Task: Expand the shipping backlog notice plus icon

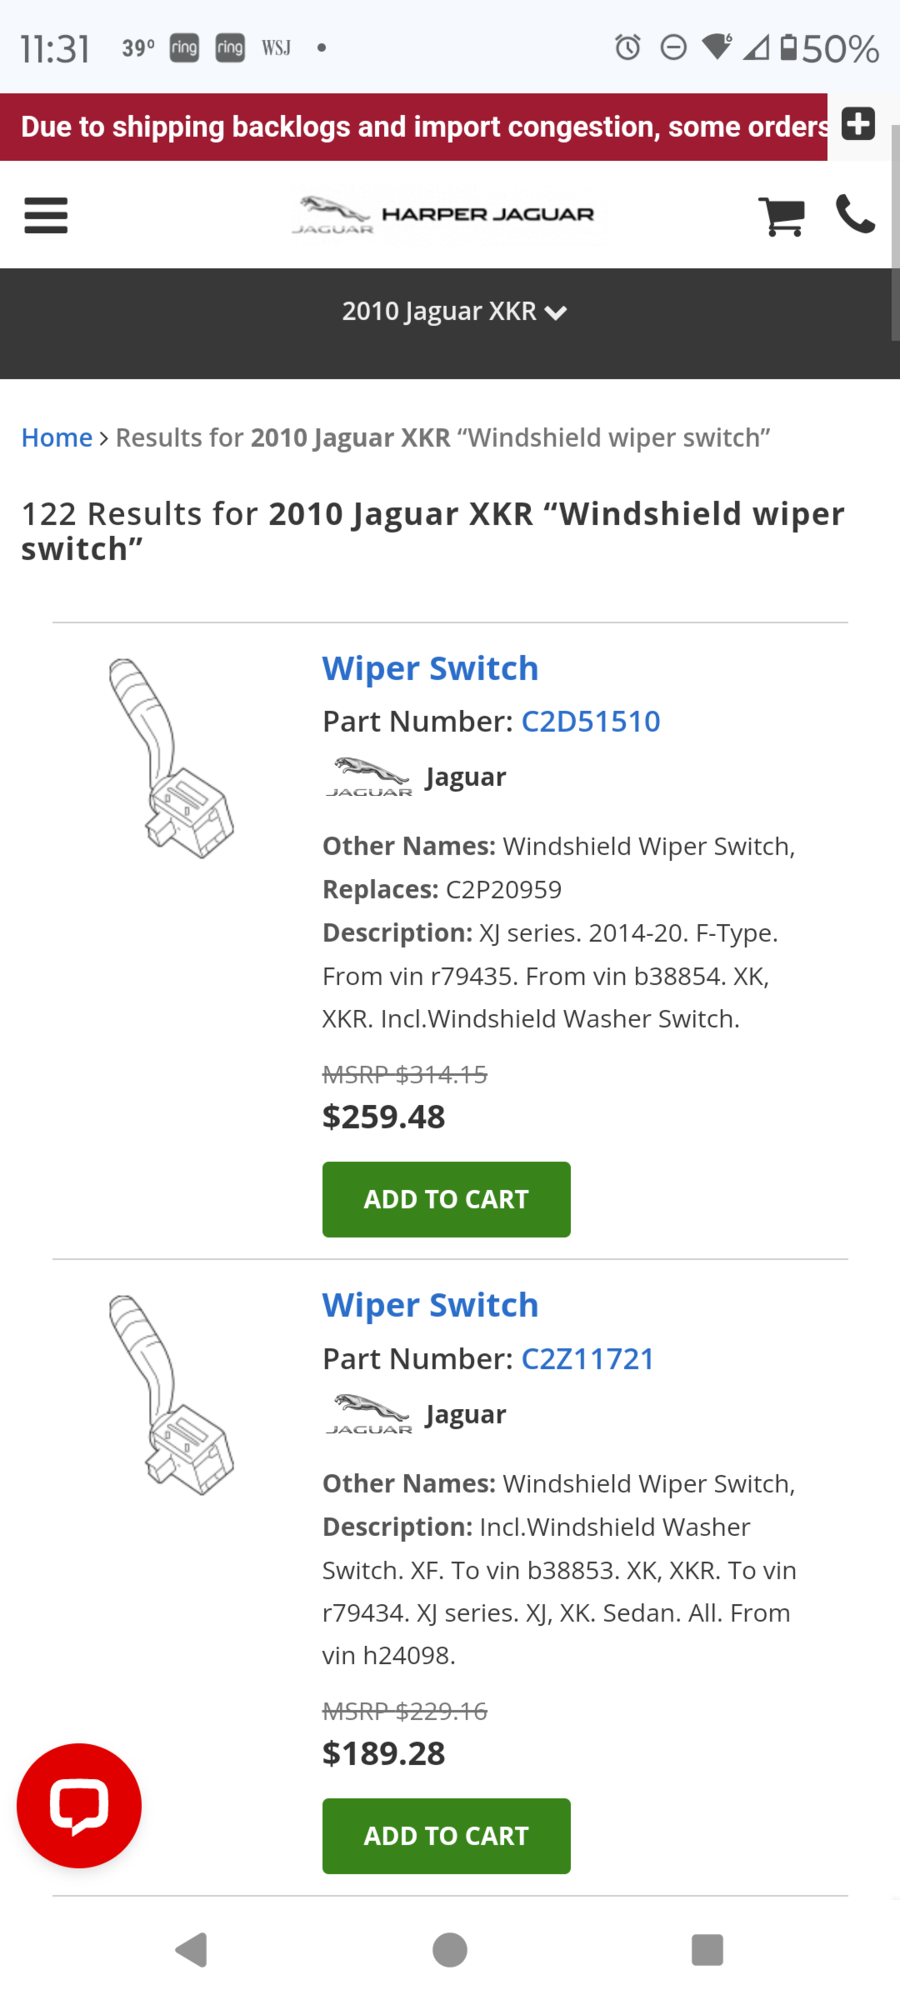Action: (858, 125)
